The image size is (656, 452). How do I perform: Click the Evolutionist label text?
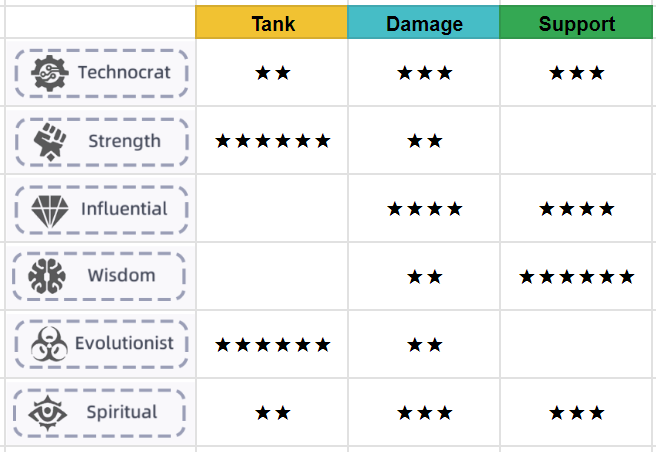click(124, 343)
